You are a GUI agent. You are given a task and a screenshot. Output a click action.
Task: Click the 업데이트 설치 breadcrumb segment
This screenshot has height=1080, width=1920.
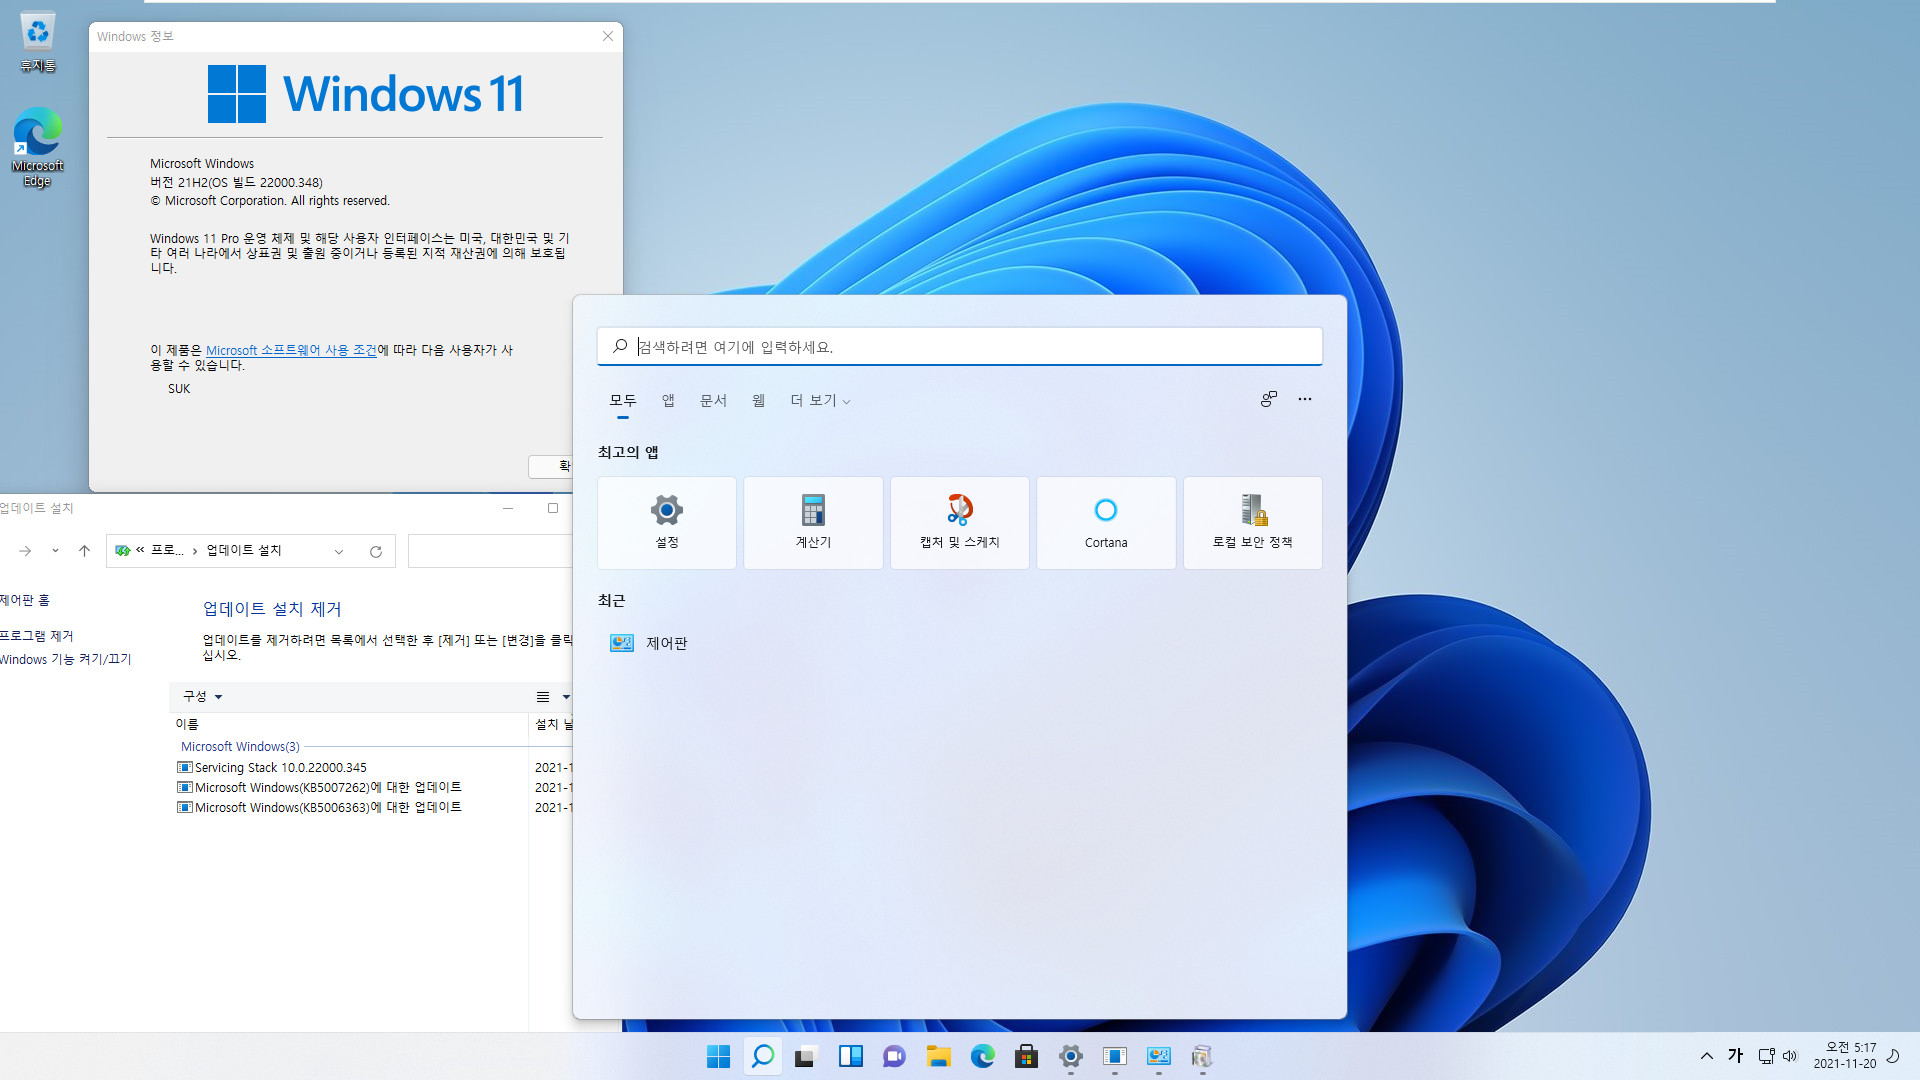pyautogui.click(x=244, y=550)
